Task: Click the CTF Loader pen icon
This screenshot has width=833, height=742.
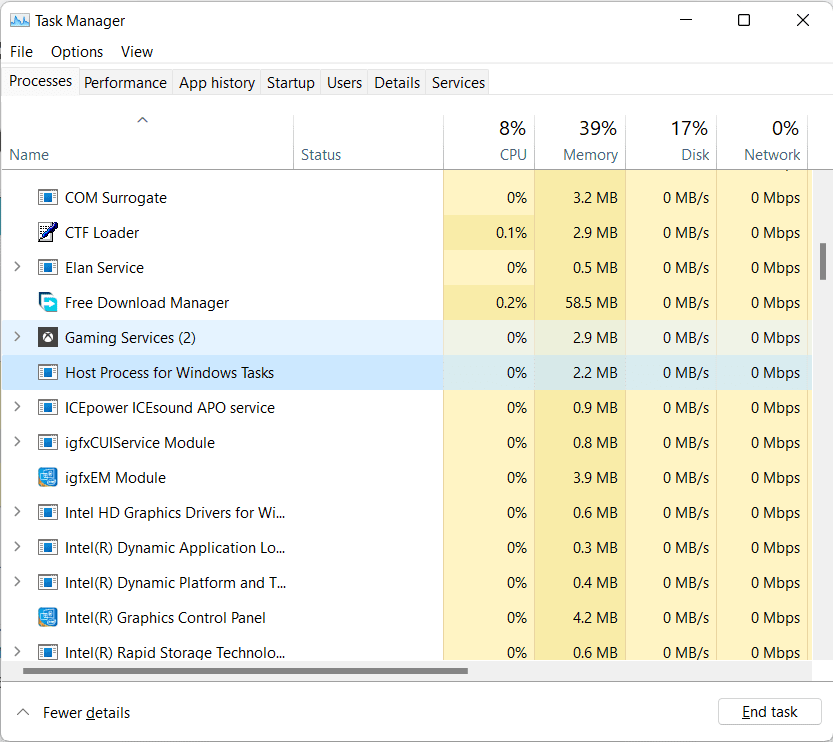Action: tap(47, 232)
